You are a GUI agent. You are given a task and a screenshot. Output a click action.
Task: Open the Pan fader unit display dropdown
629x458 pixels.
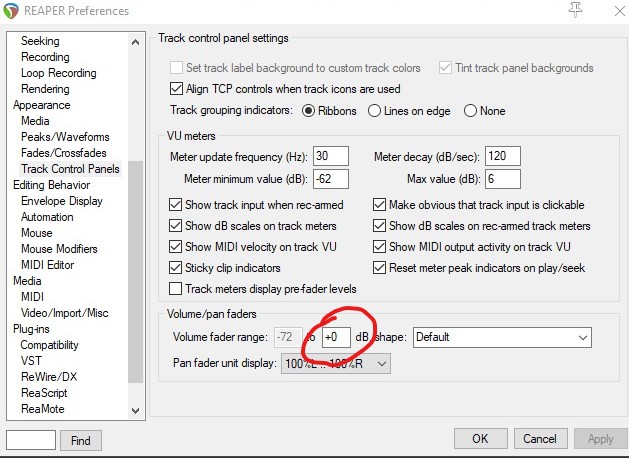(x=336, y=364)
